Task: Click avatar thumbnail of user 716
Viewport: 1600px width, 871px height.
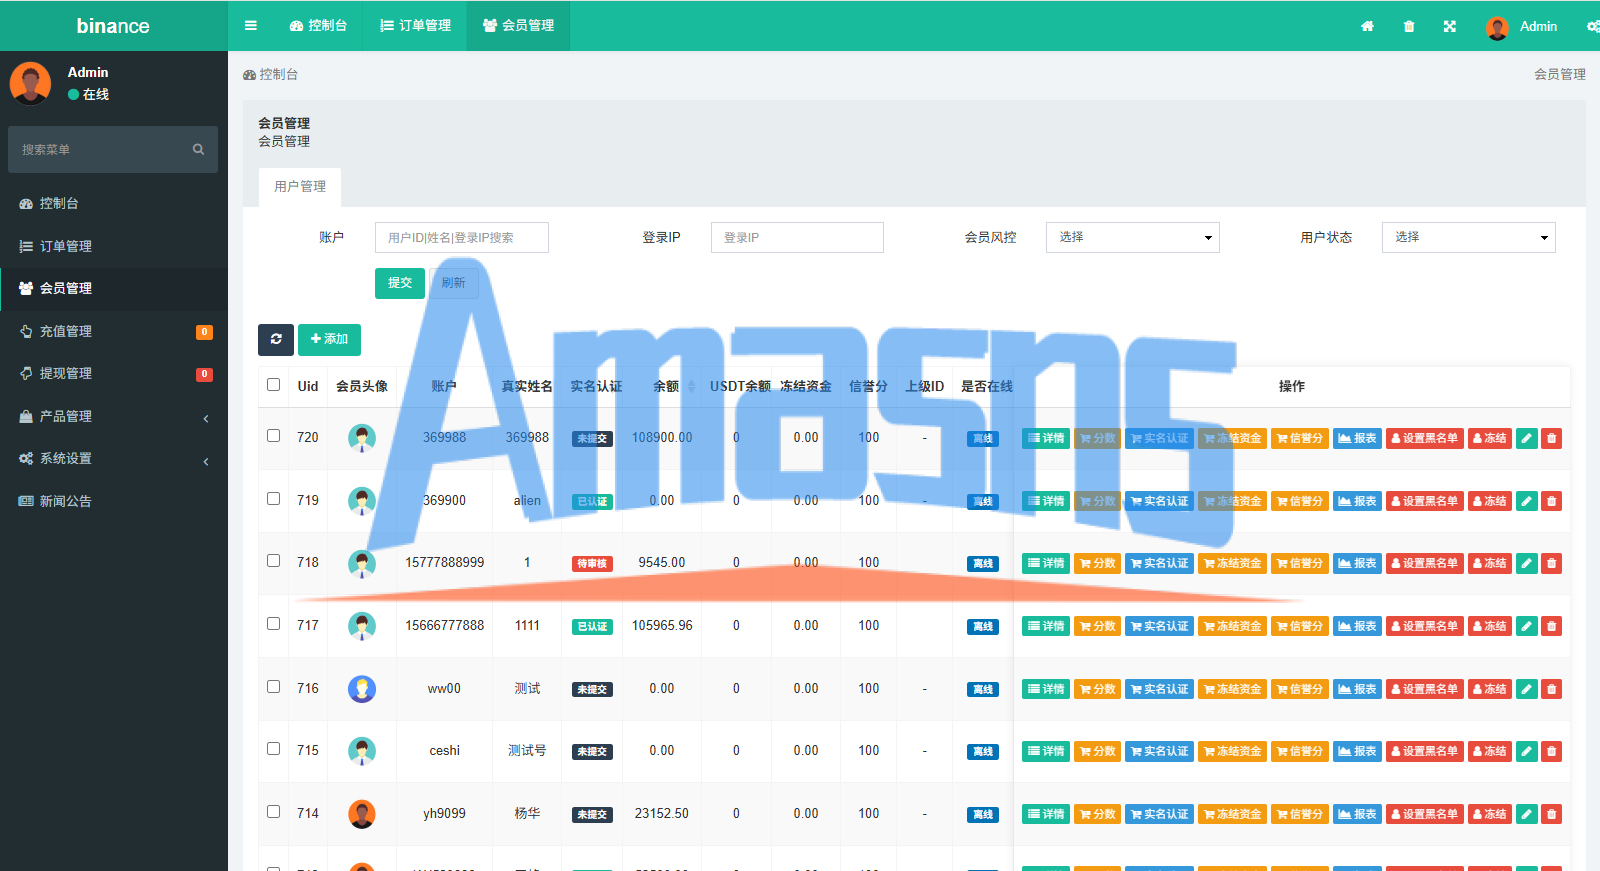Action: pyautogui.click(x=362, y=689)
